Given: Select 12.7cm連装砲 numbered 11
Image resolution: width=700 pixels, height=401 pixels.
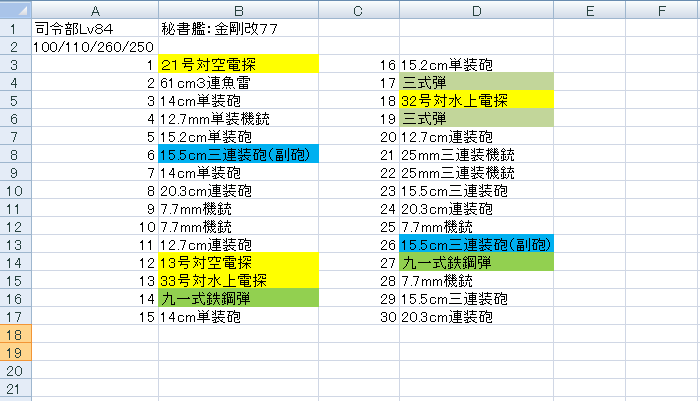Looking at the screenshot, I should (x=238, y=244).
